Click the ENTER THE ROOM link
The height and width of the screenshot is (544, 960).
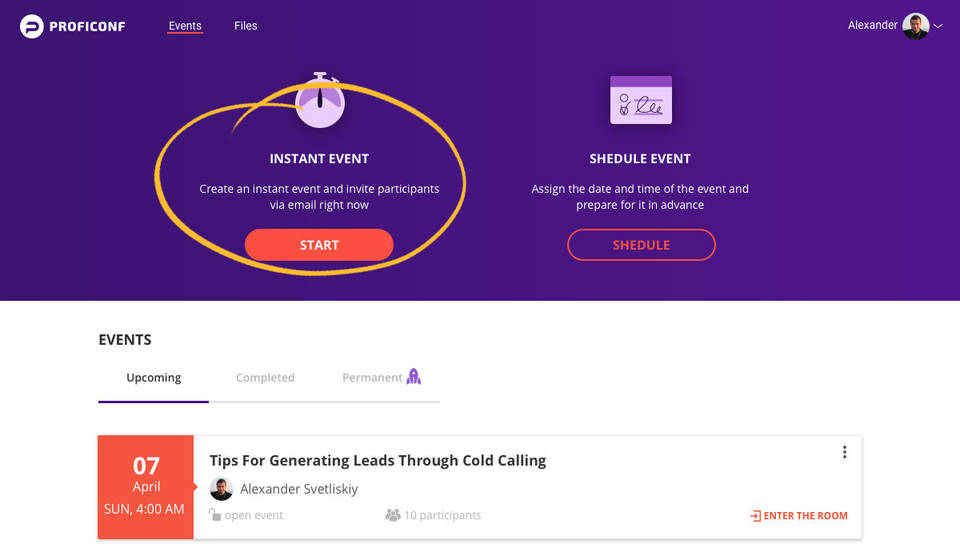(x=805, y=516)
